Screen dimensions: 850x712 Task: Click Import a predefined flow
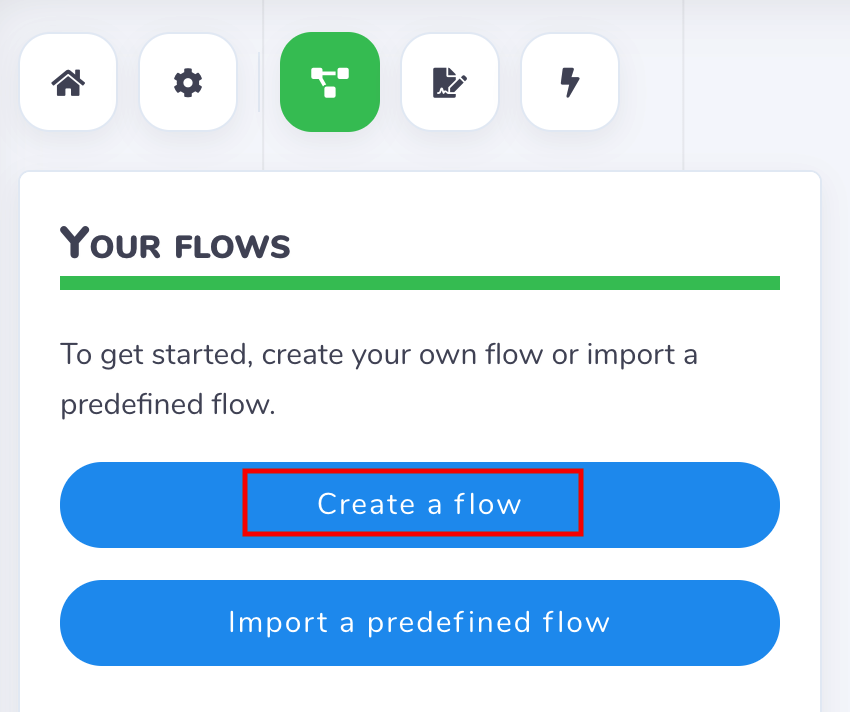(419, 622)
